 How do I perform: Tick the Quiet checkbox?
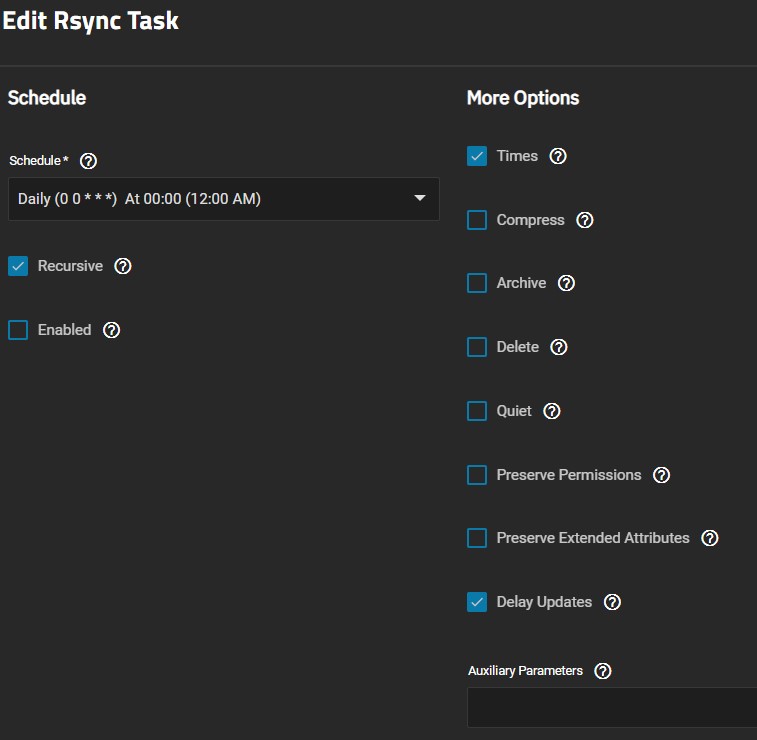coord(477,411)
